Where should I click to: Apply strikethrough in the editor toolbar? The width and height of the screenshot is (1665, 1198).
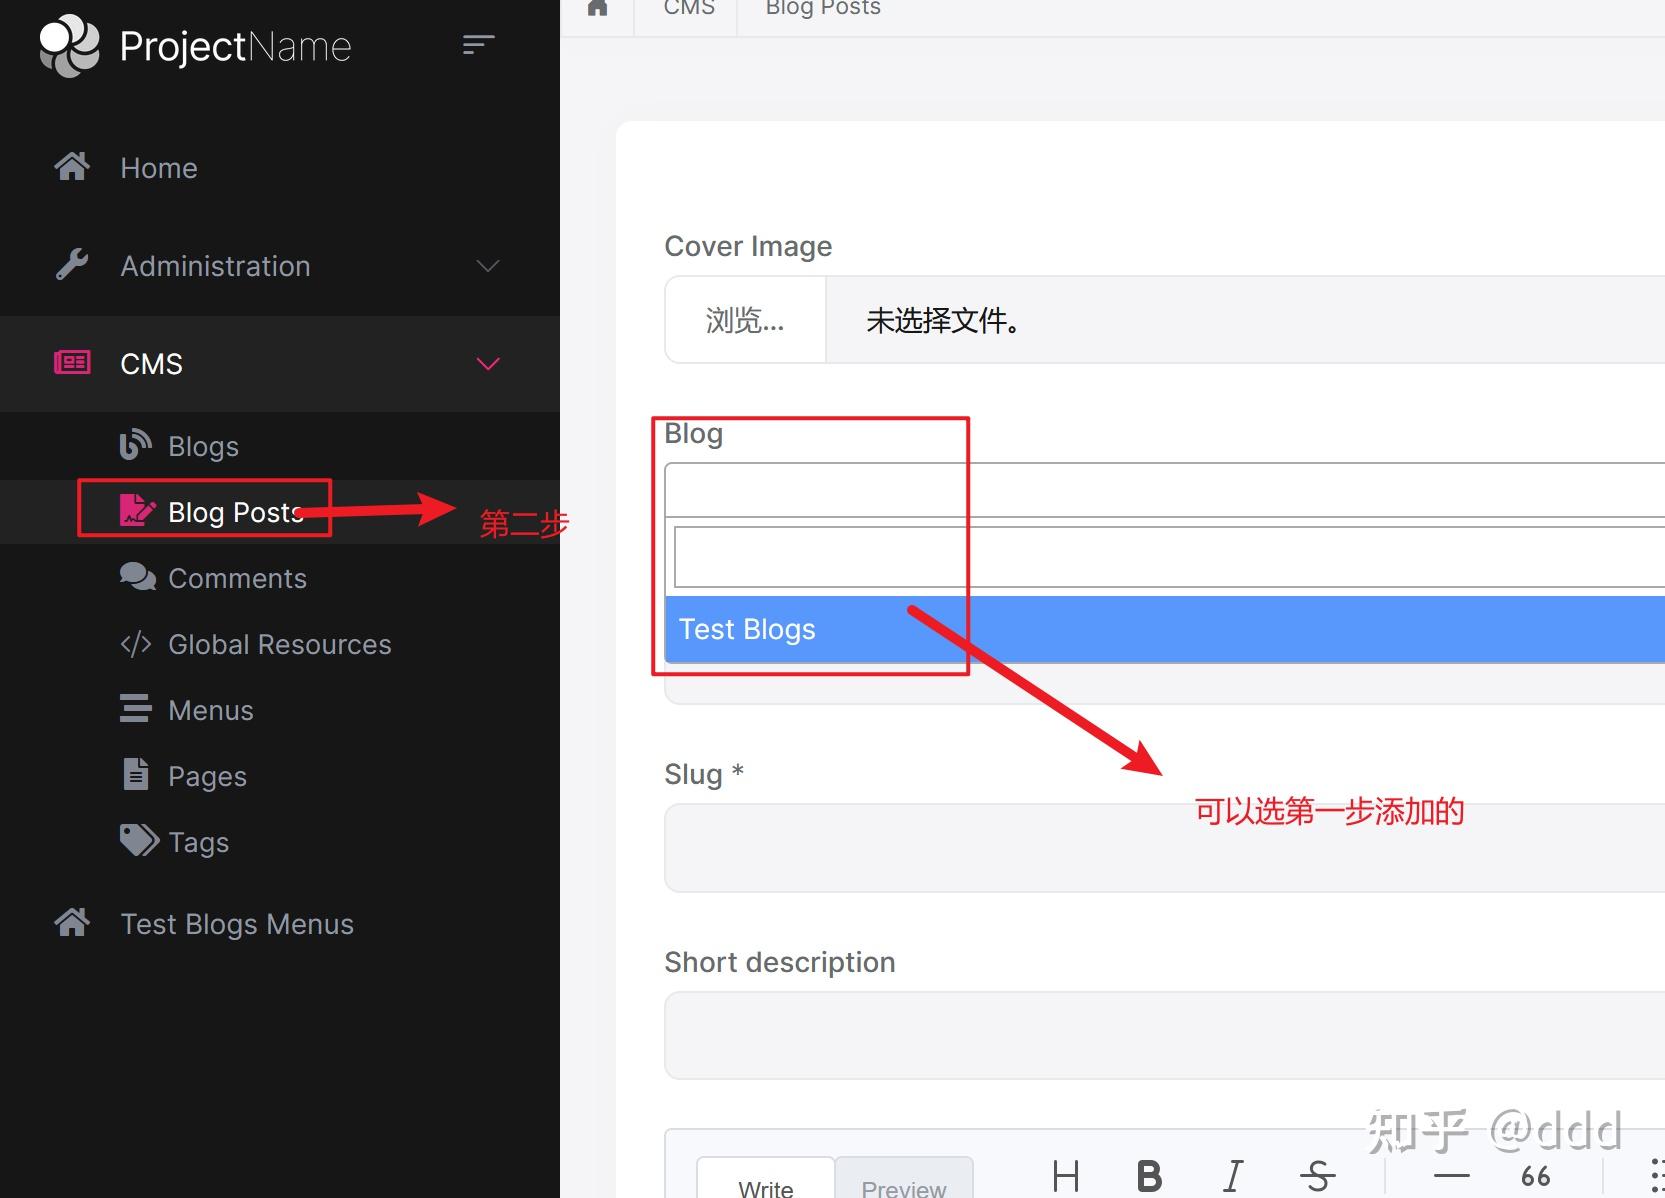[x=1319, y=1176]
